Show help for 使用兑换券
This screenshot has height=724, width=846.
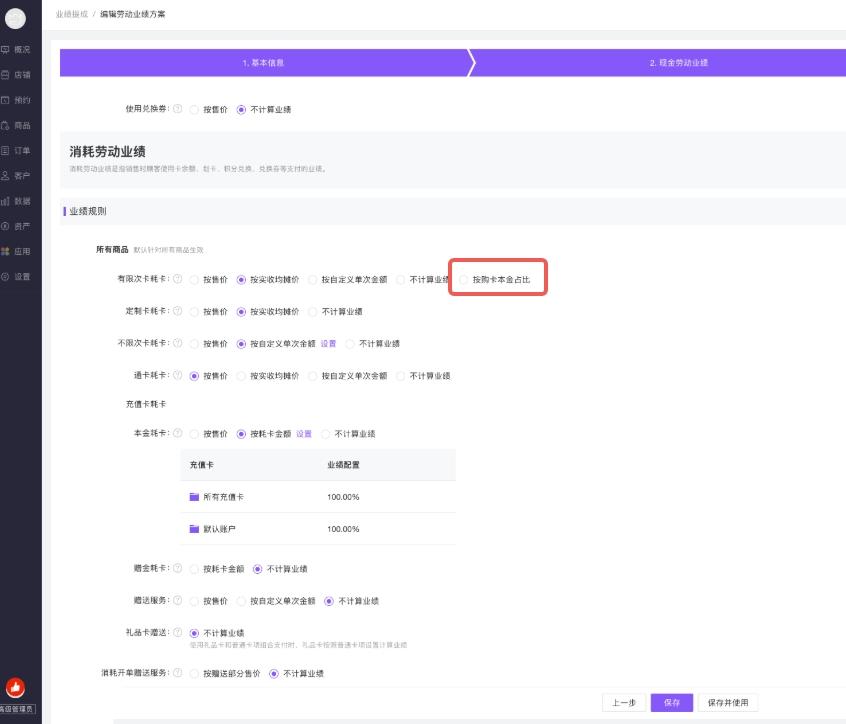click(x=178, y=108)
